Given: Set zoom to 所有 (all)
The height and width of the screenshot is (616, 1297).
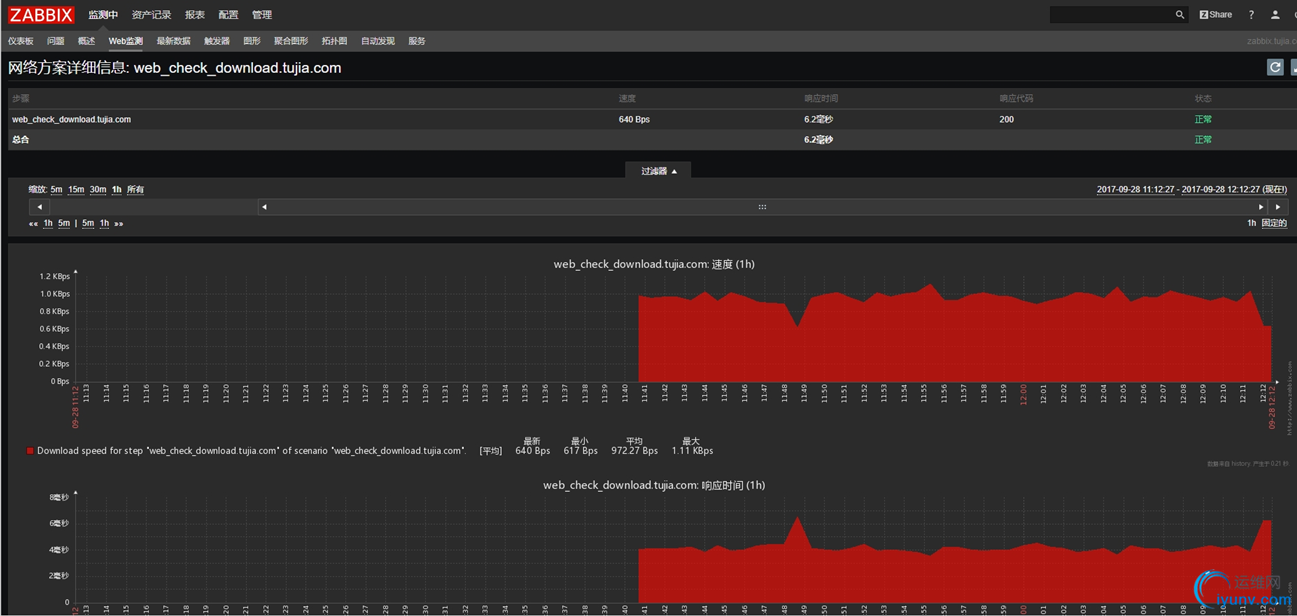Looking at the screenshot, I should [x=135, y=189].
